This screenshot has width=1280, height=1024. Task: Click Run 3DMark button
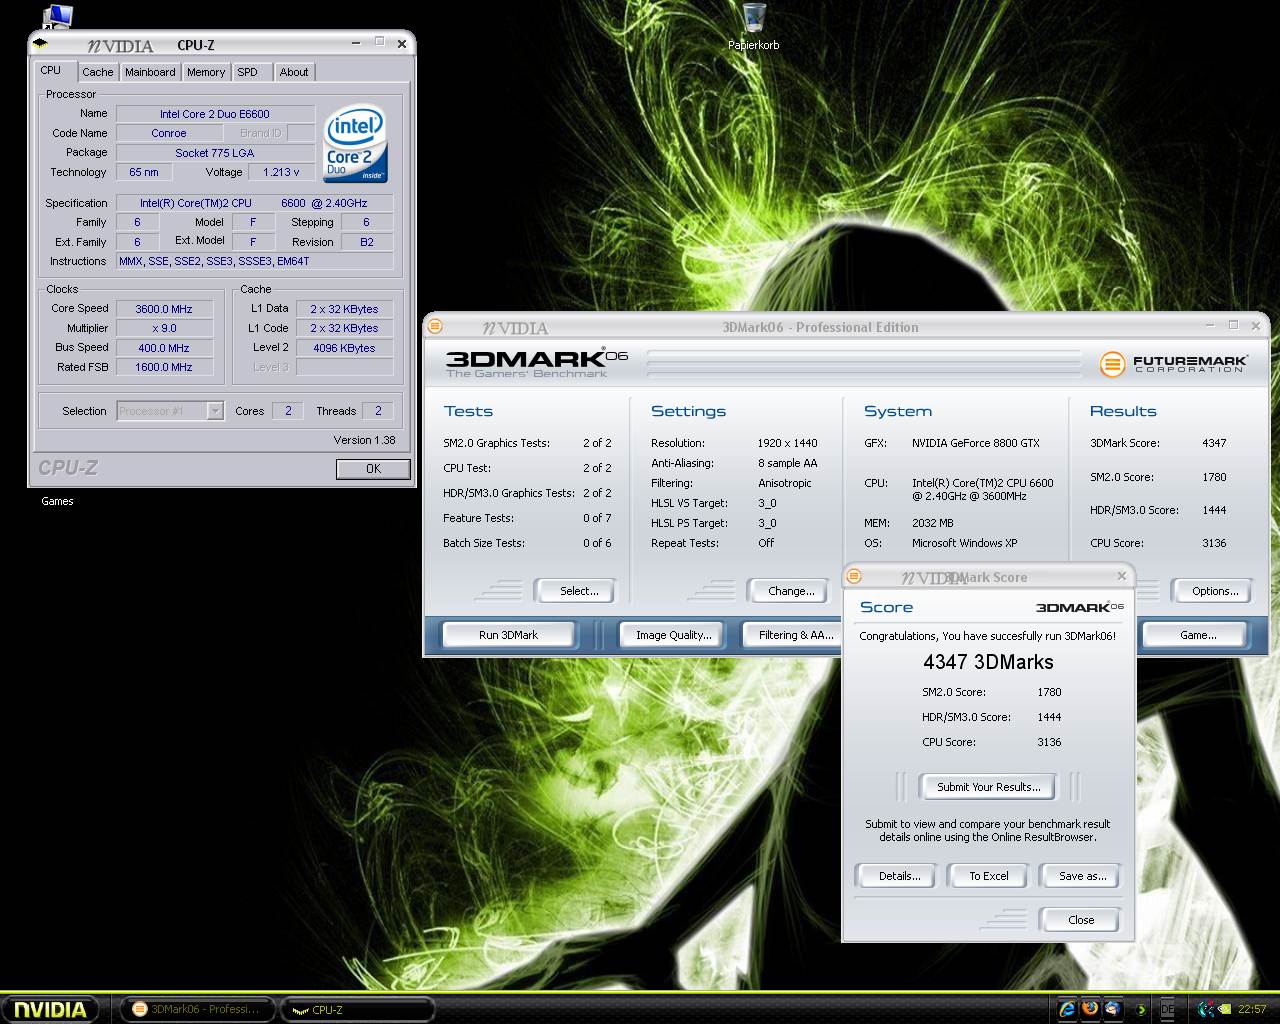pos(508,635)
